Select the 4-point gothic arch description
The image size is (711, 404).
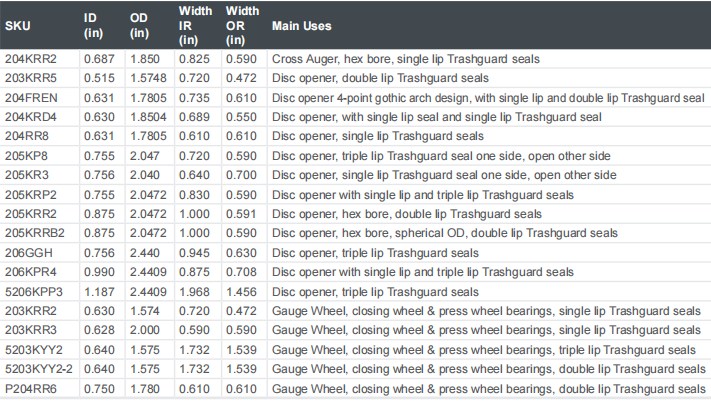[488, 98]
